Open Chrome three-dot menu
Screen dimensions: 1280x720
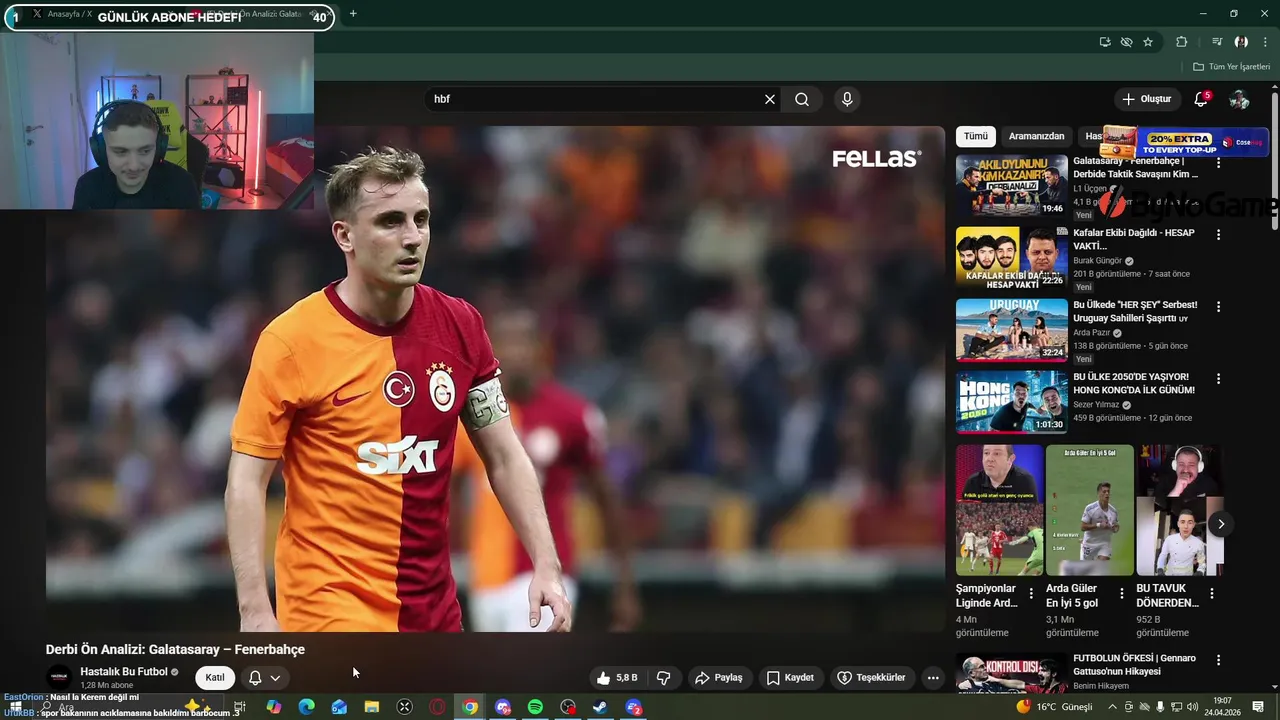tap(1265, 42)
